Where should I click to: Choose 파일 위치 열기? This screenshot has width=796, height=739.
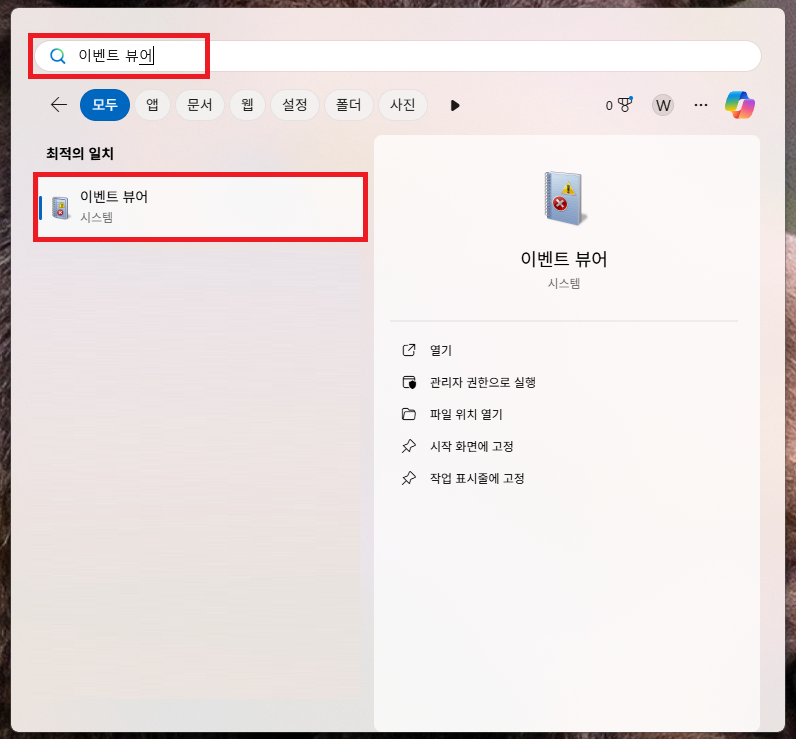466,414
